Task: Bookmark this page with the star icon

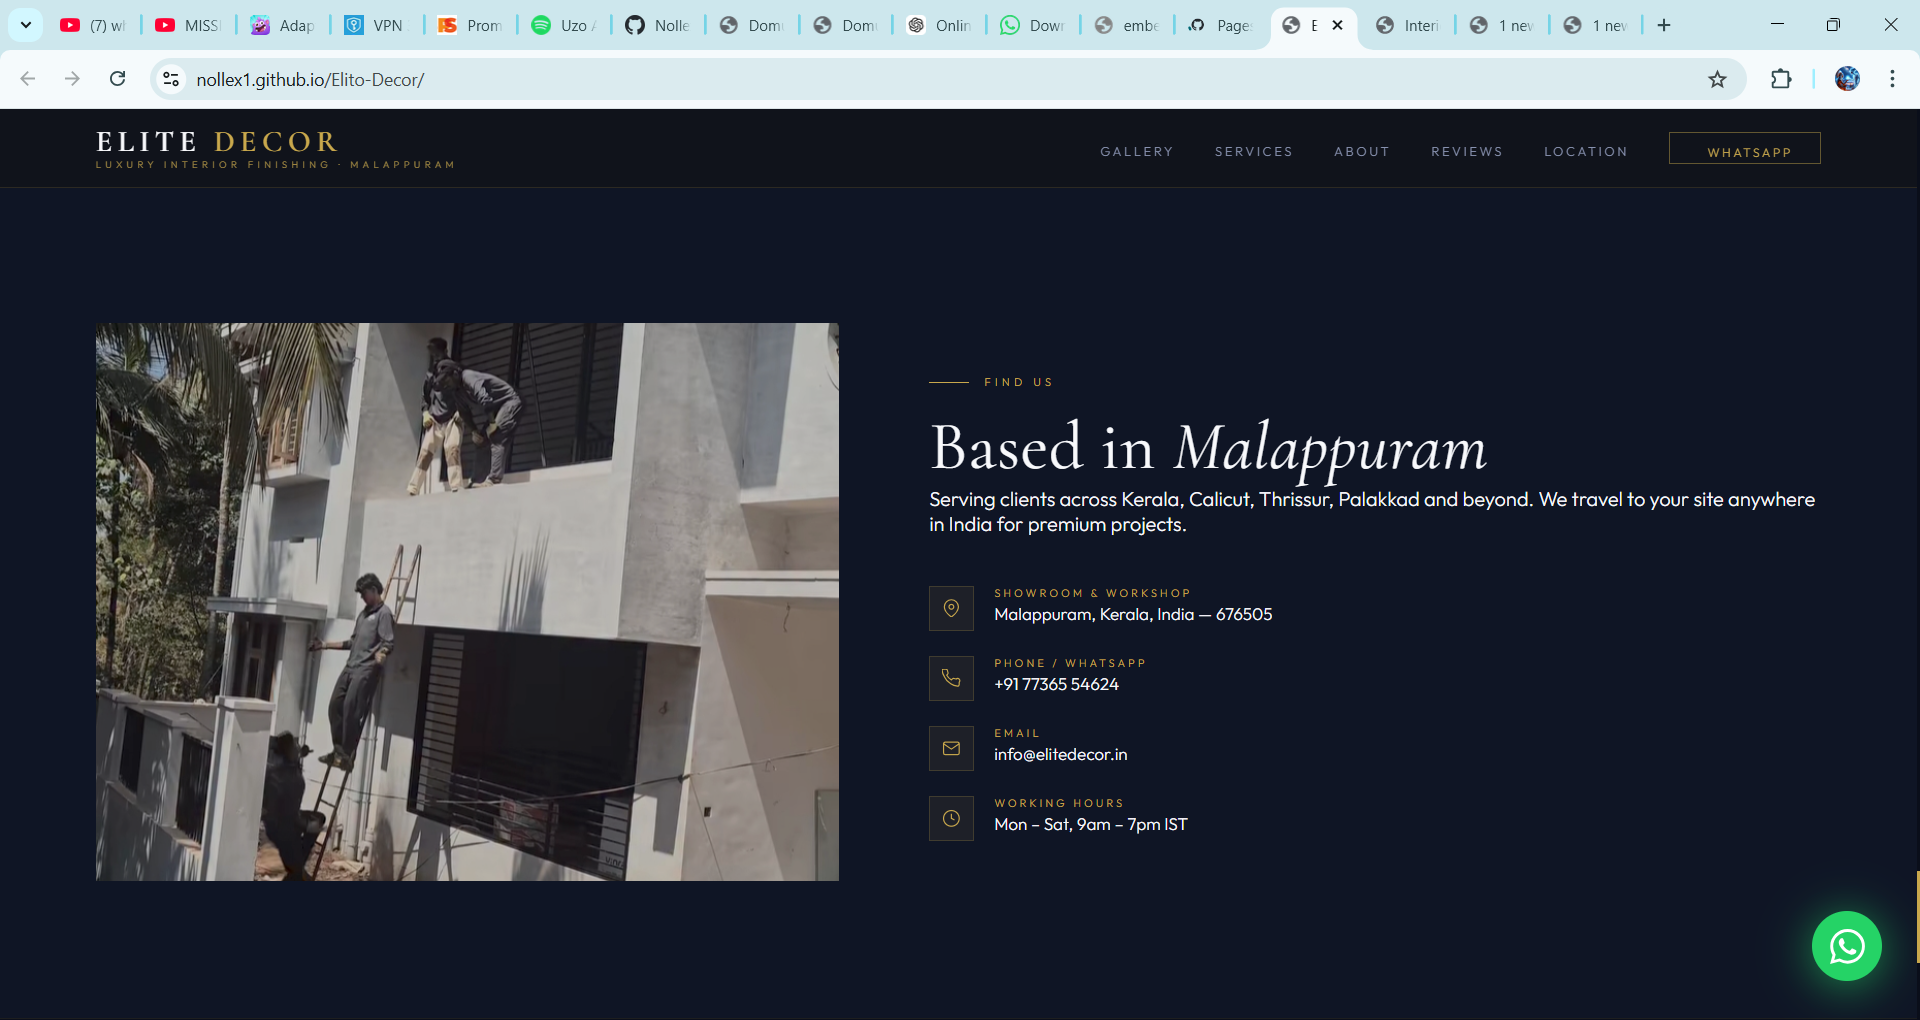Action: (1717, 80)
